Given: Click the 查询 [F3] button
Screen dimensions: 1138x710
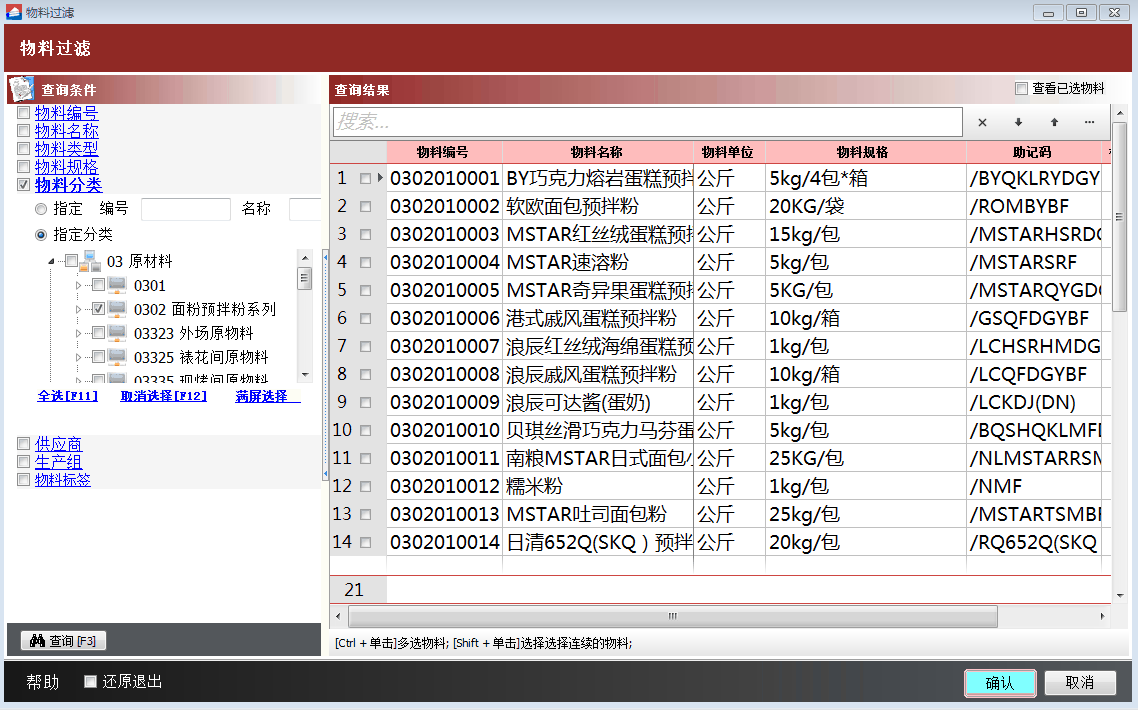Looking at the screenshot, I should [63, 641].
